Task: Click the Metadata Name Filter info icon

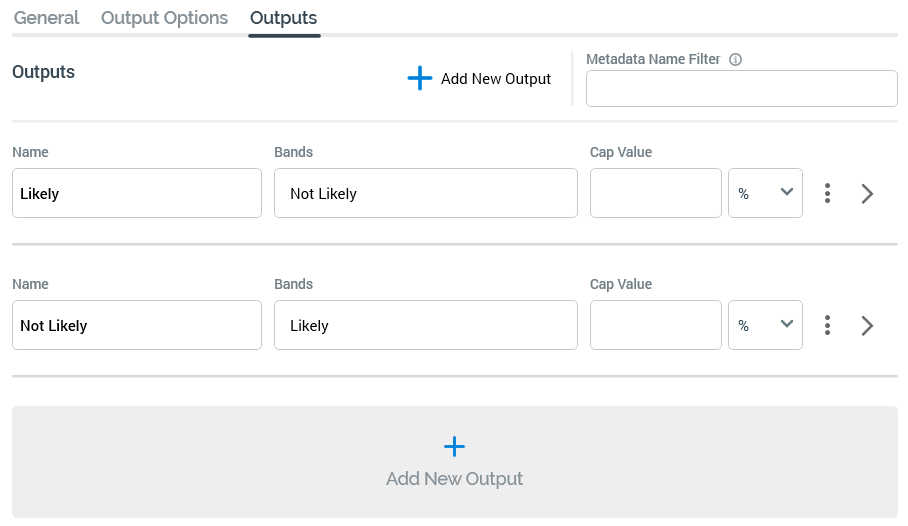Action: point(735,60)
